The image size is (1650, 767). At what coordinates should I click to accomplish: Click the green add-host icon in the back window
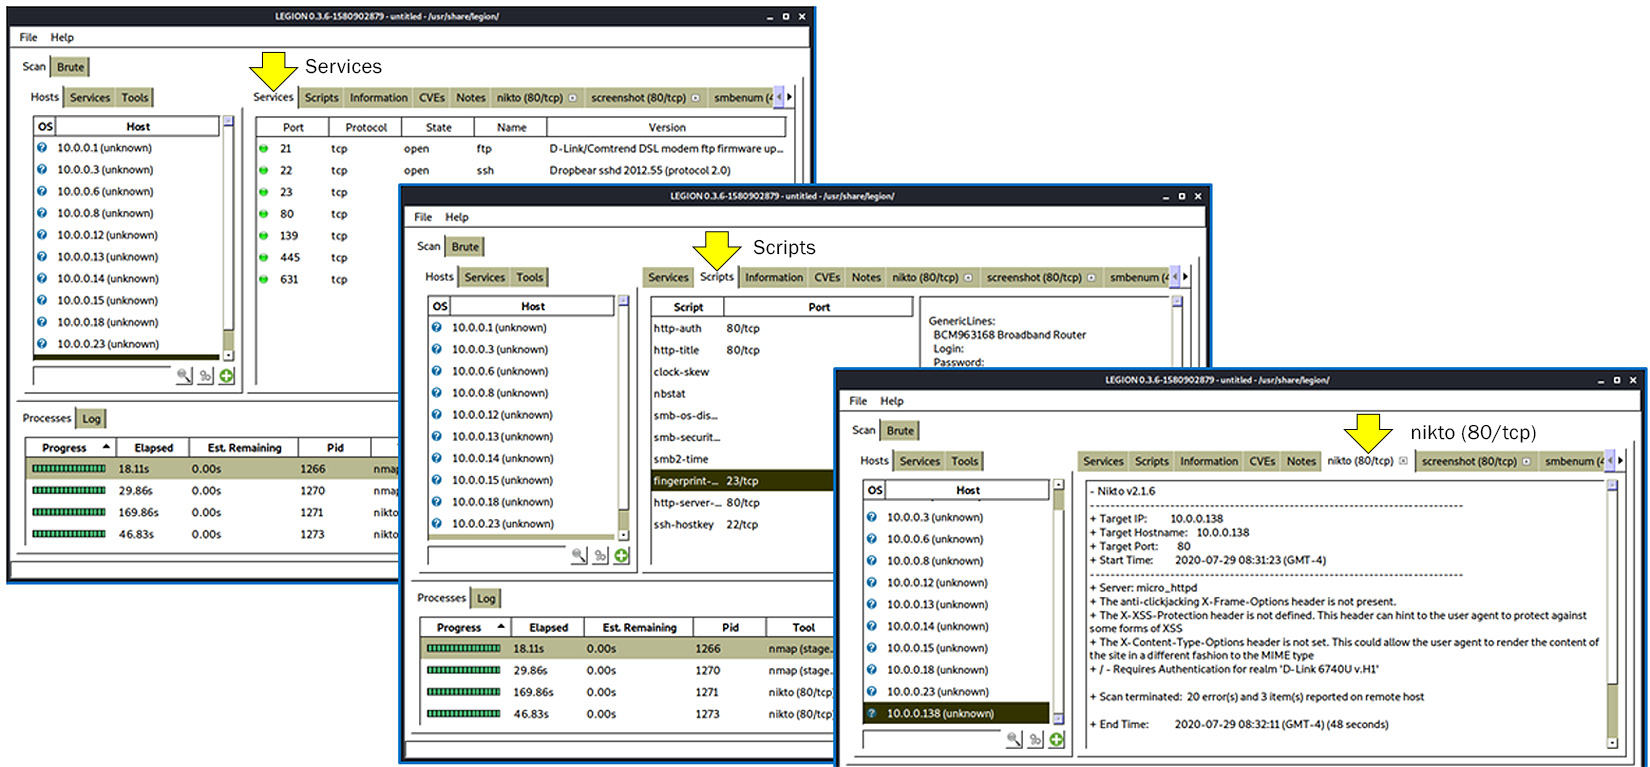click(x=227, y=376)
